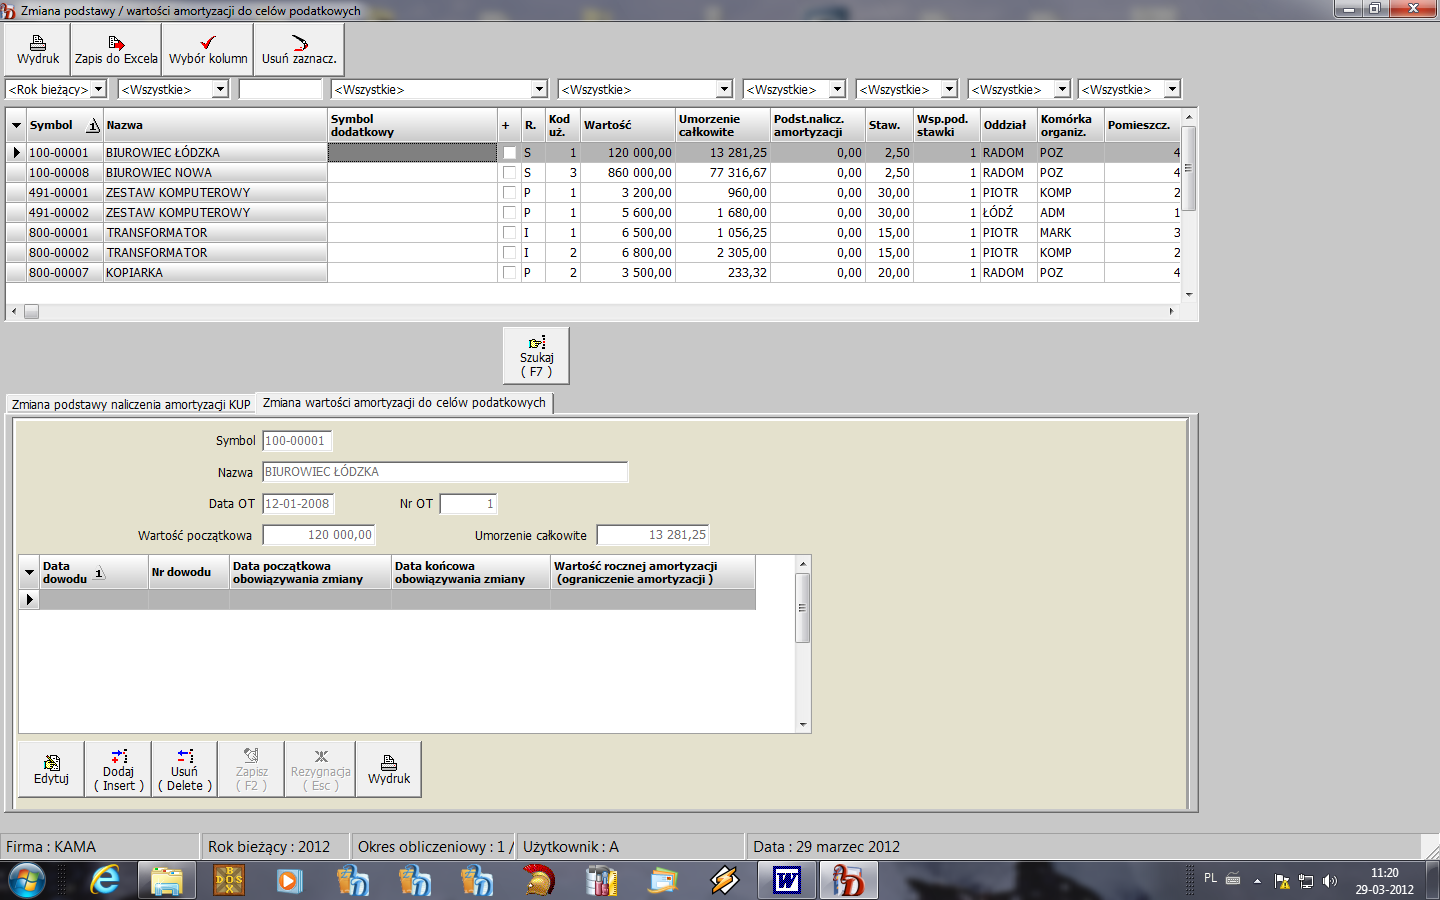Click the clock showing 11:20 in tray
Viewport: 1440px width, 900px height.
click(x=1384, y=873)
